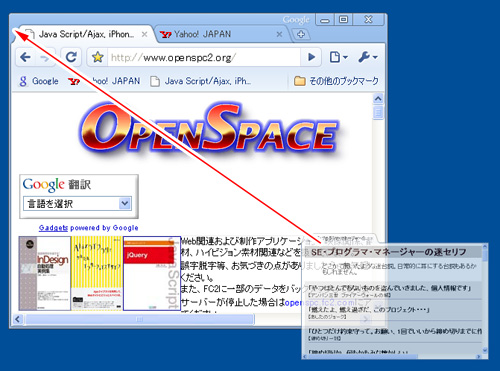Bookmark this page with the star icon
The height and width of the screenshot is (371, 500).
pos(98,57)
